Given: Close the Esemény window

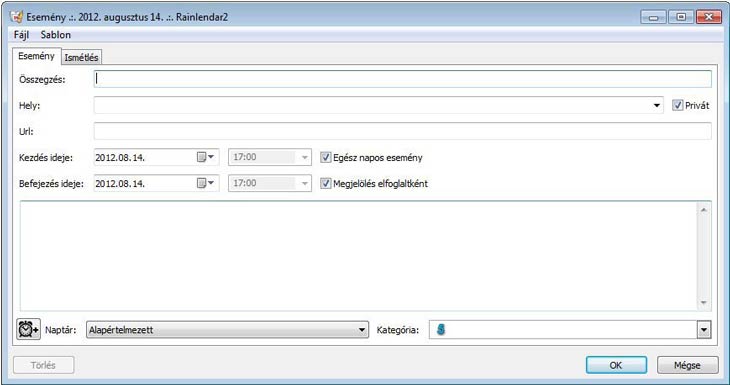Looking at the screenshot, I should [709, 17].
